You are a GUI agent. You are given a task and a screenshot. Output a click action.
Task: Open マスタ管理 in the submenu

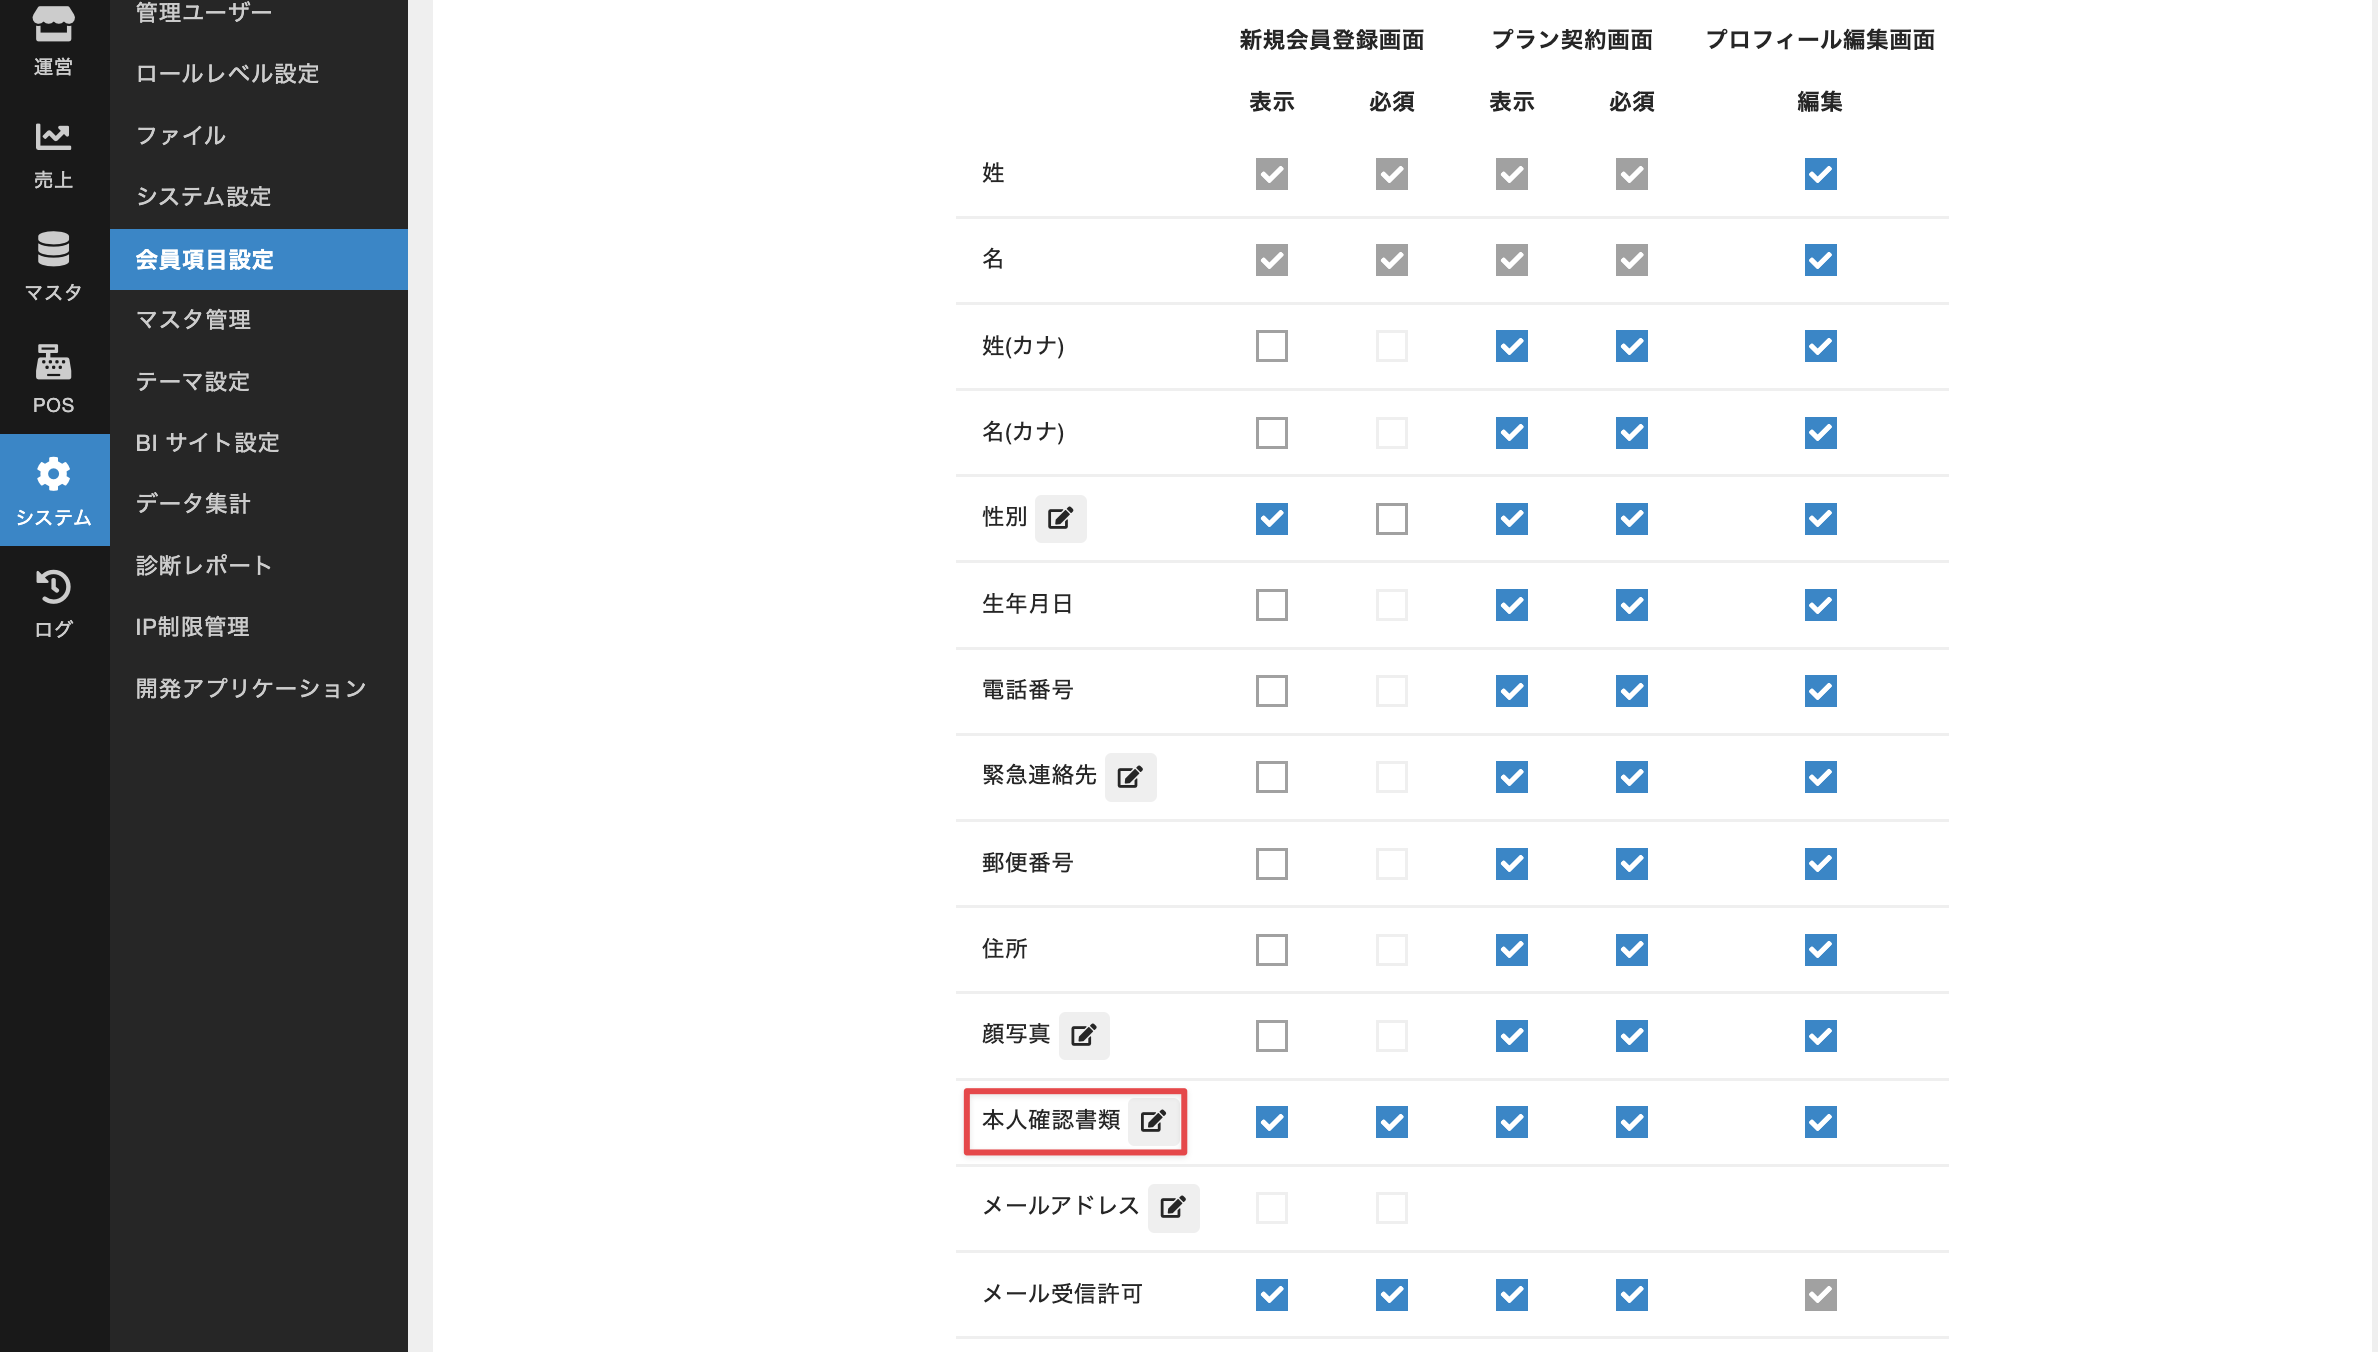pyautogui.click(x=193, y=319)
